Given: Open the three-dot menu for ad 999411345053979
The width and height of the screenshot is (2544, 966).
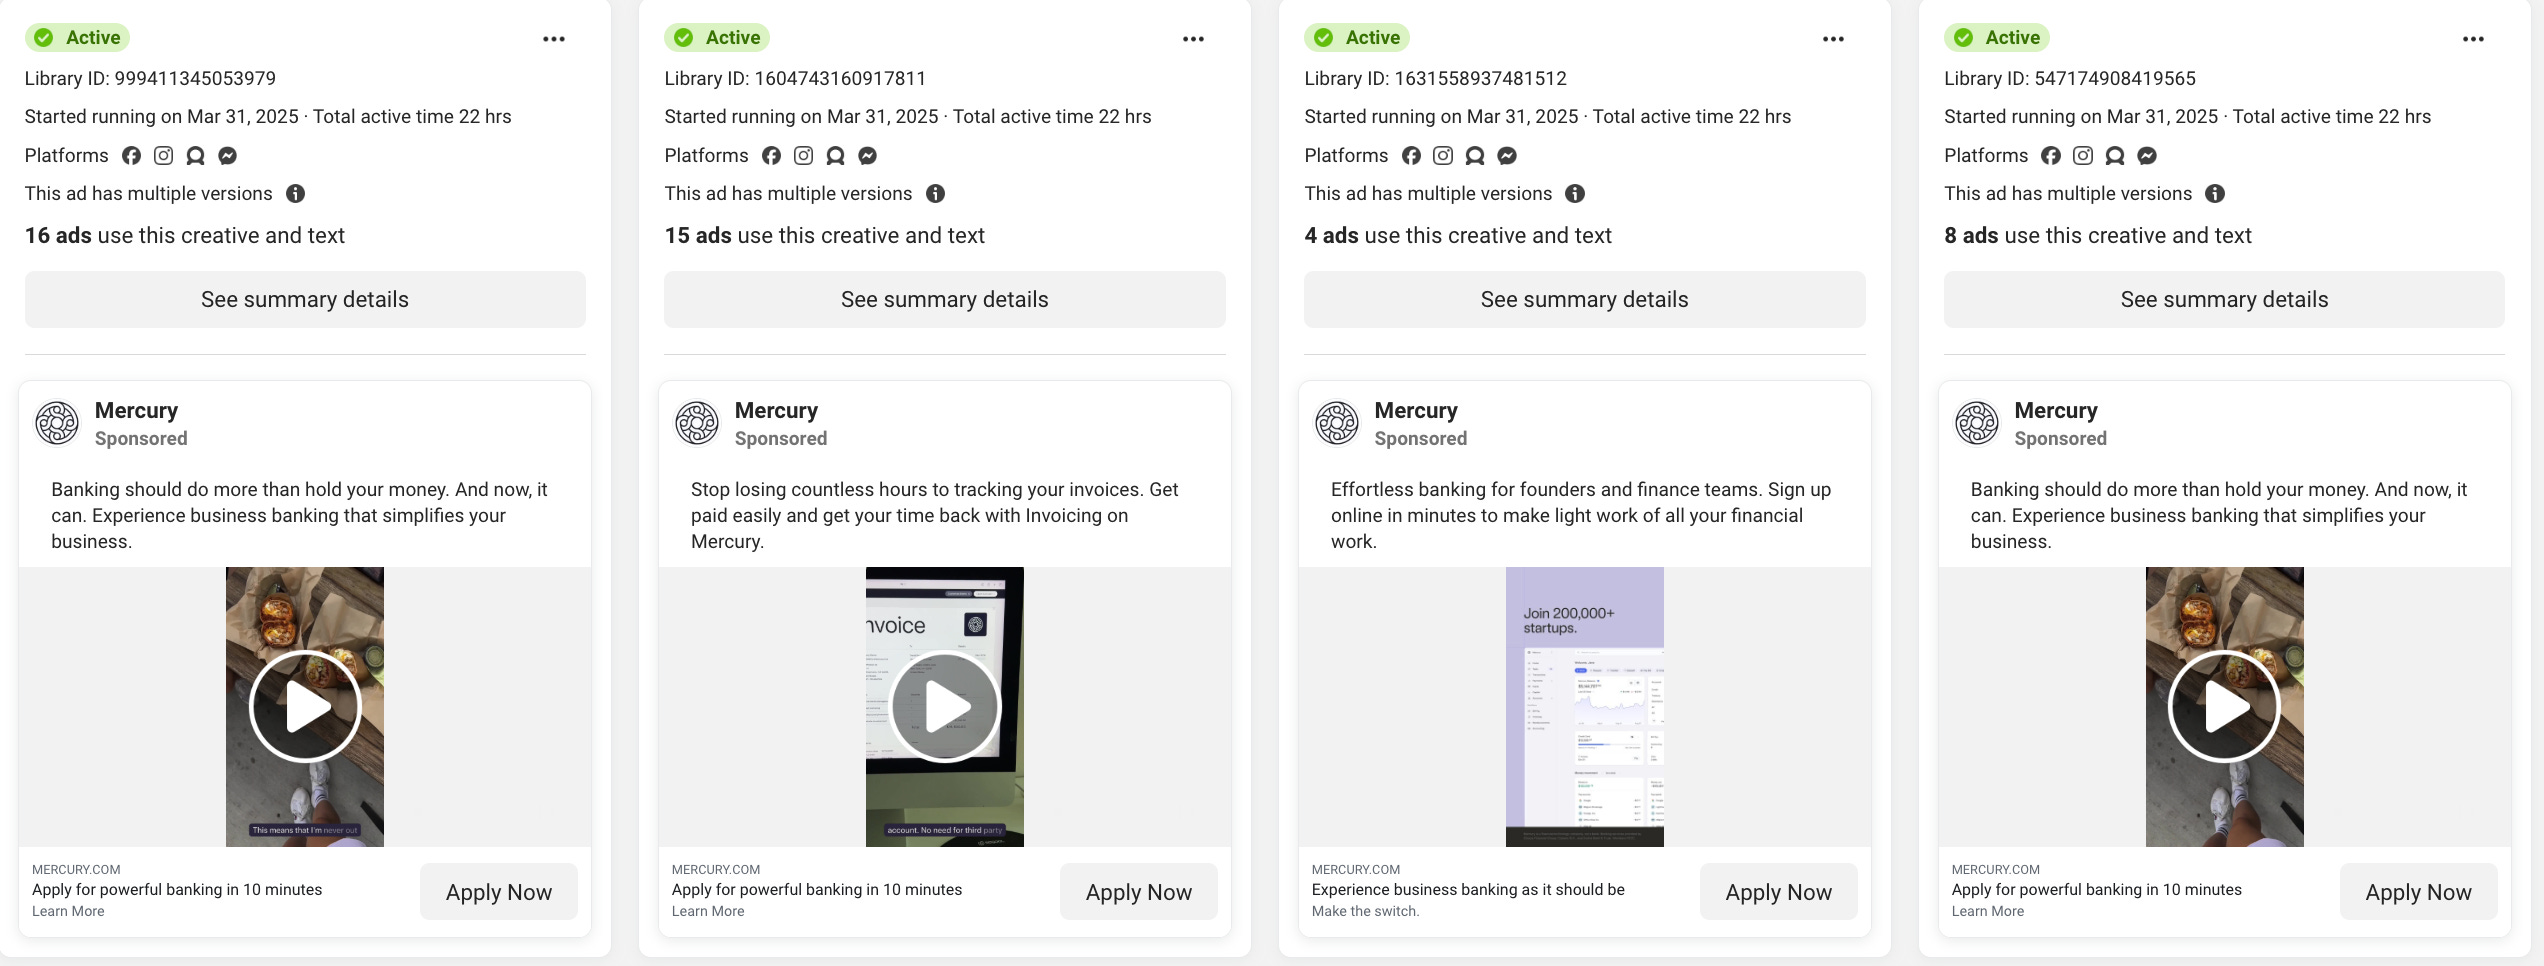Looking at the screenshot, I should pos(554,39).
